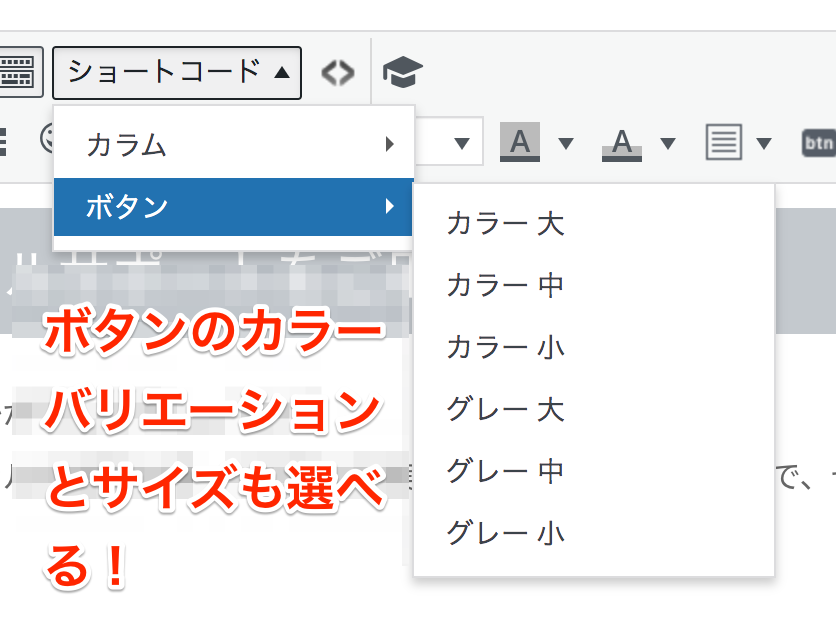Image resolution: width=836 pixels, height=628 pixels.
Task: Click the background color A icon
Action: (x=519, y=143)
